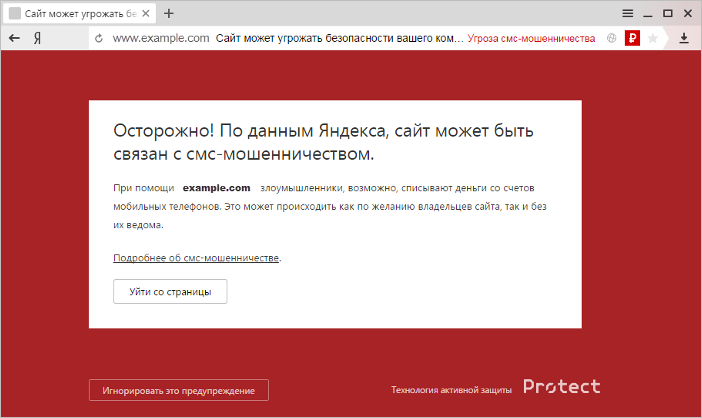Close the tab 'Сайт может угрожать'

pos(146,13)
